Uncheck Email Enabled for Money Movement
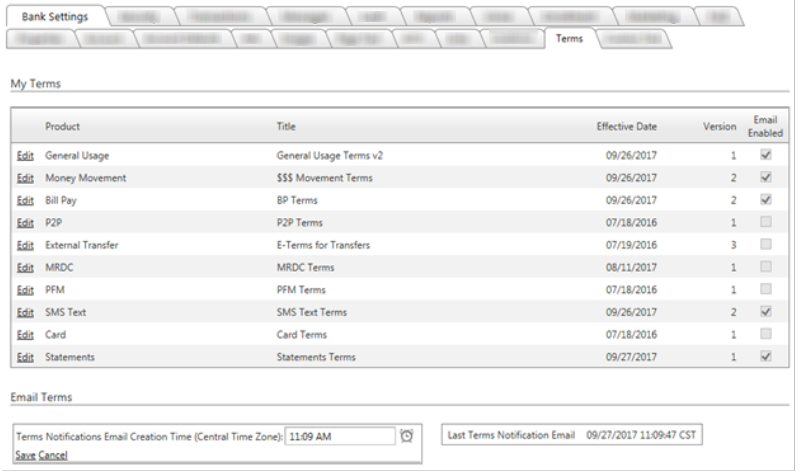This screenshot has width=802, height=475. click(766, 178)
